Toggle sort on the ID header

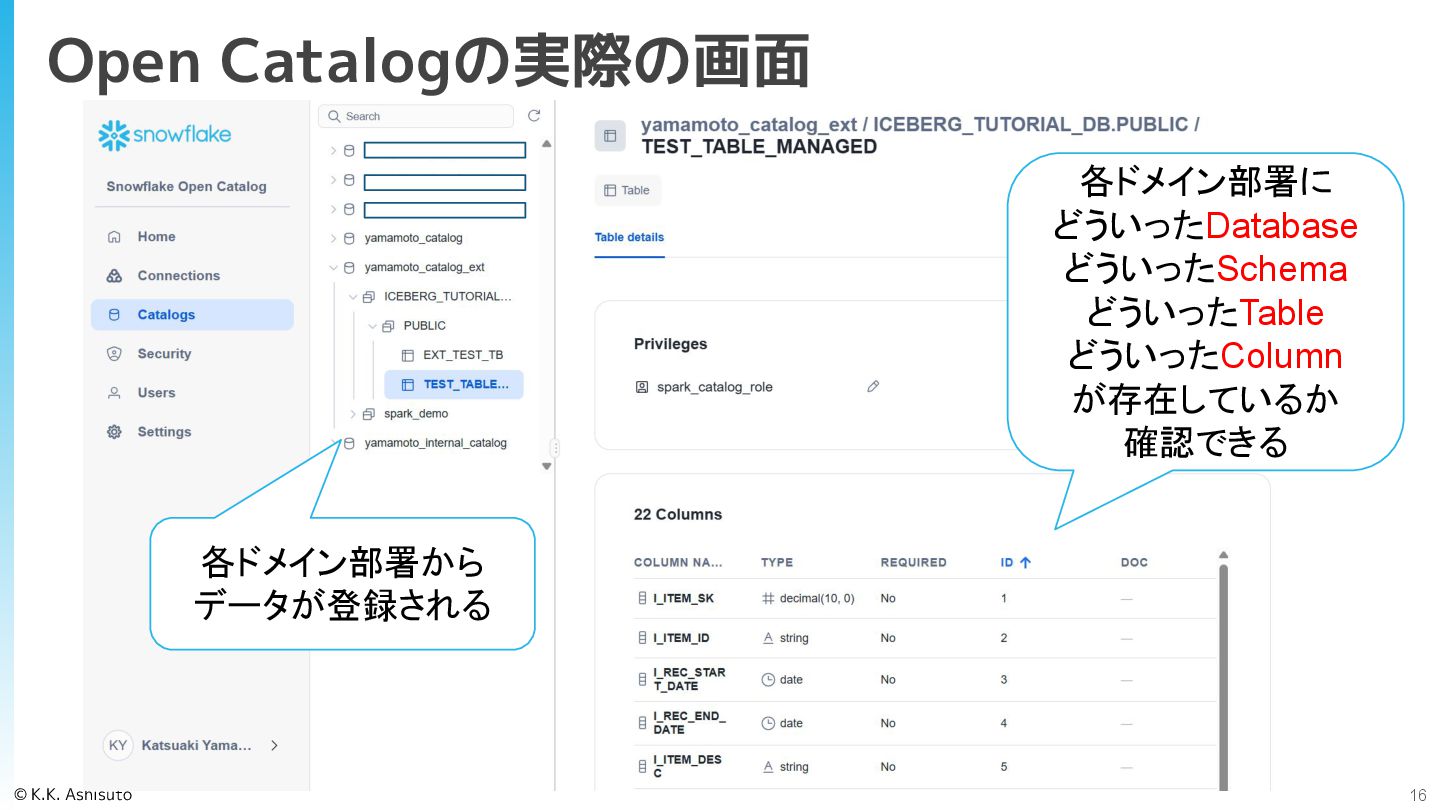click(x=1015, y=562)
